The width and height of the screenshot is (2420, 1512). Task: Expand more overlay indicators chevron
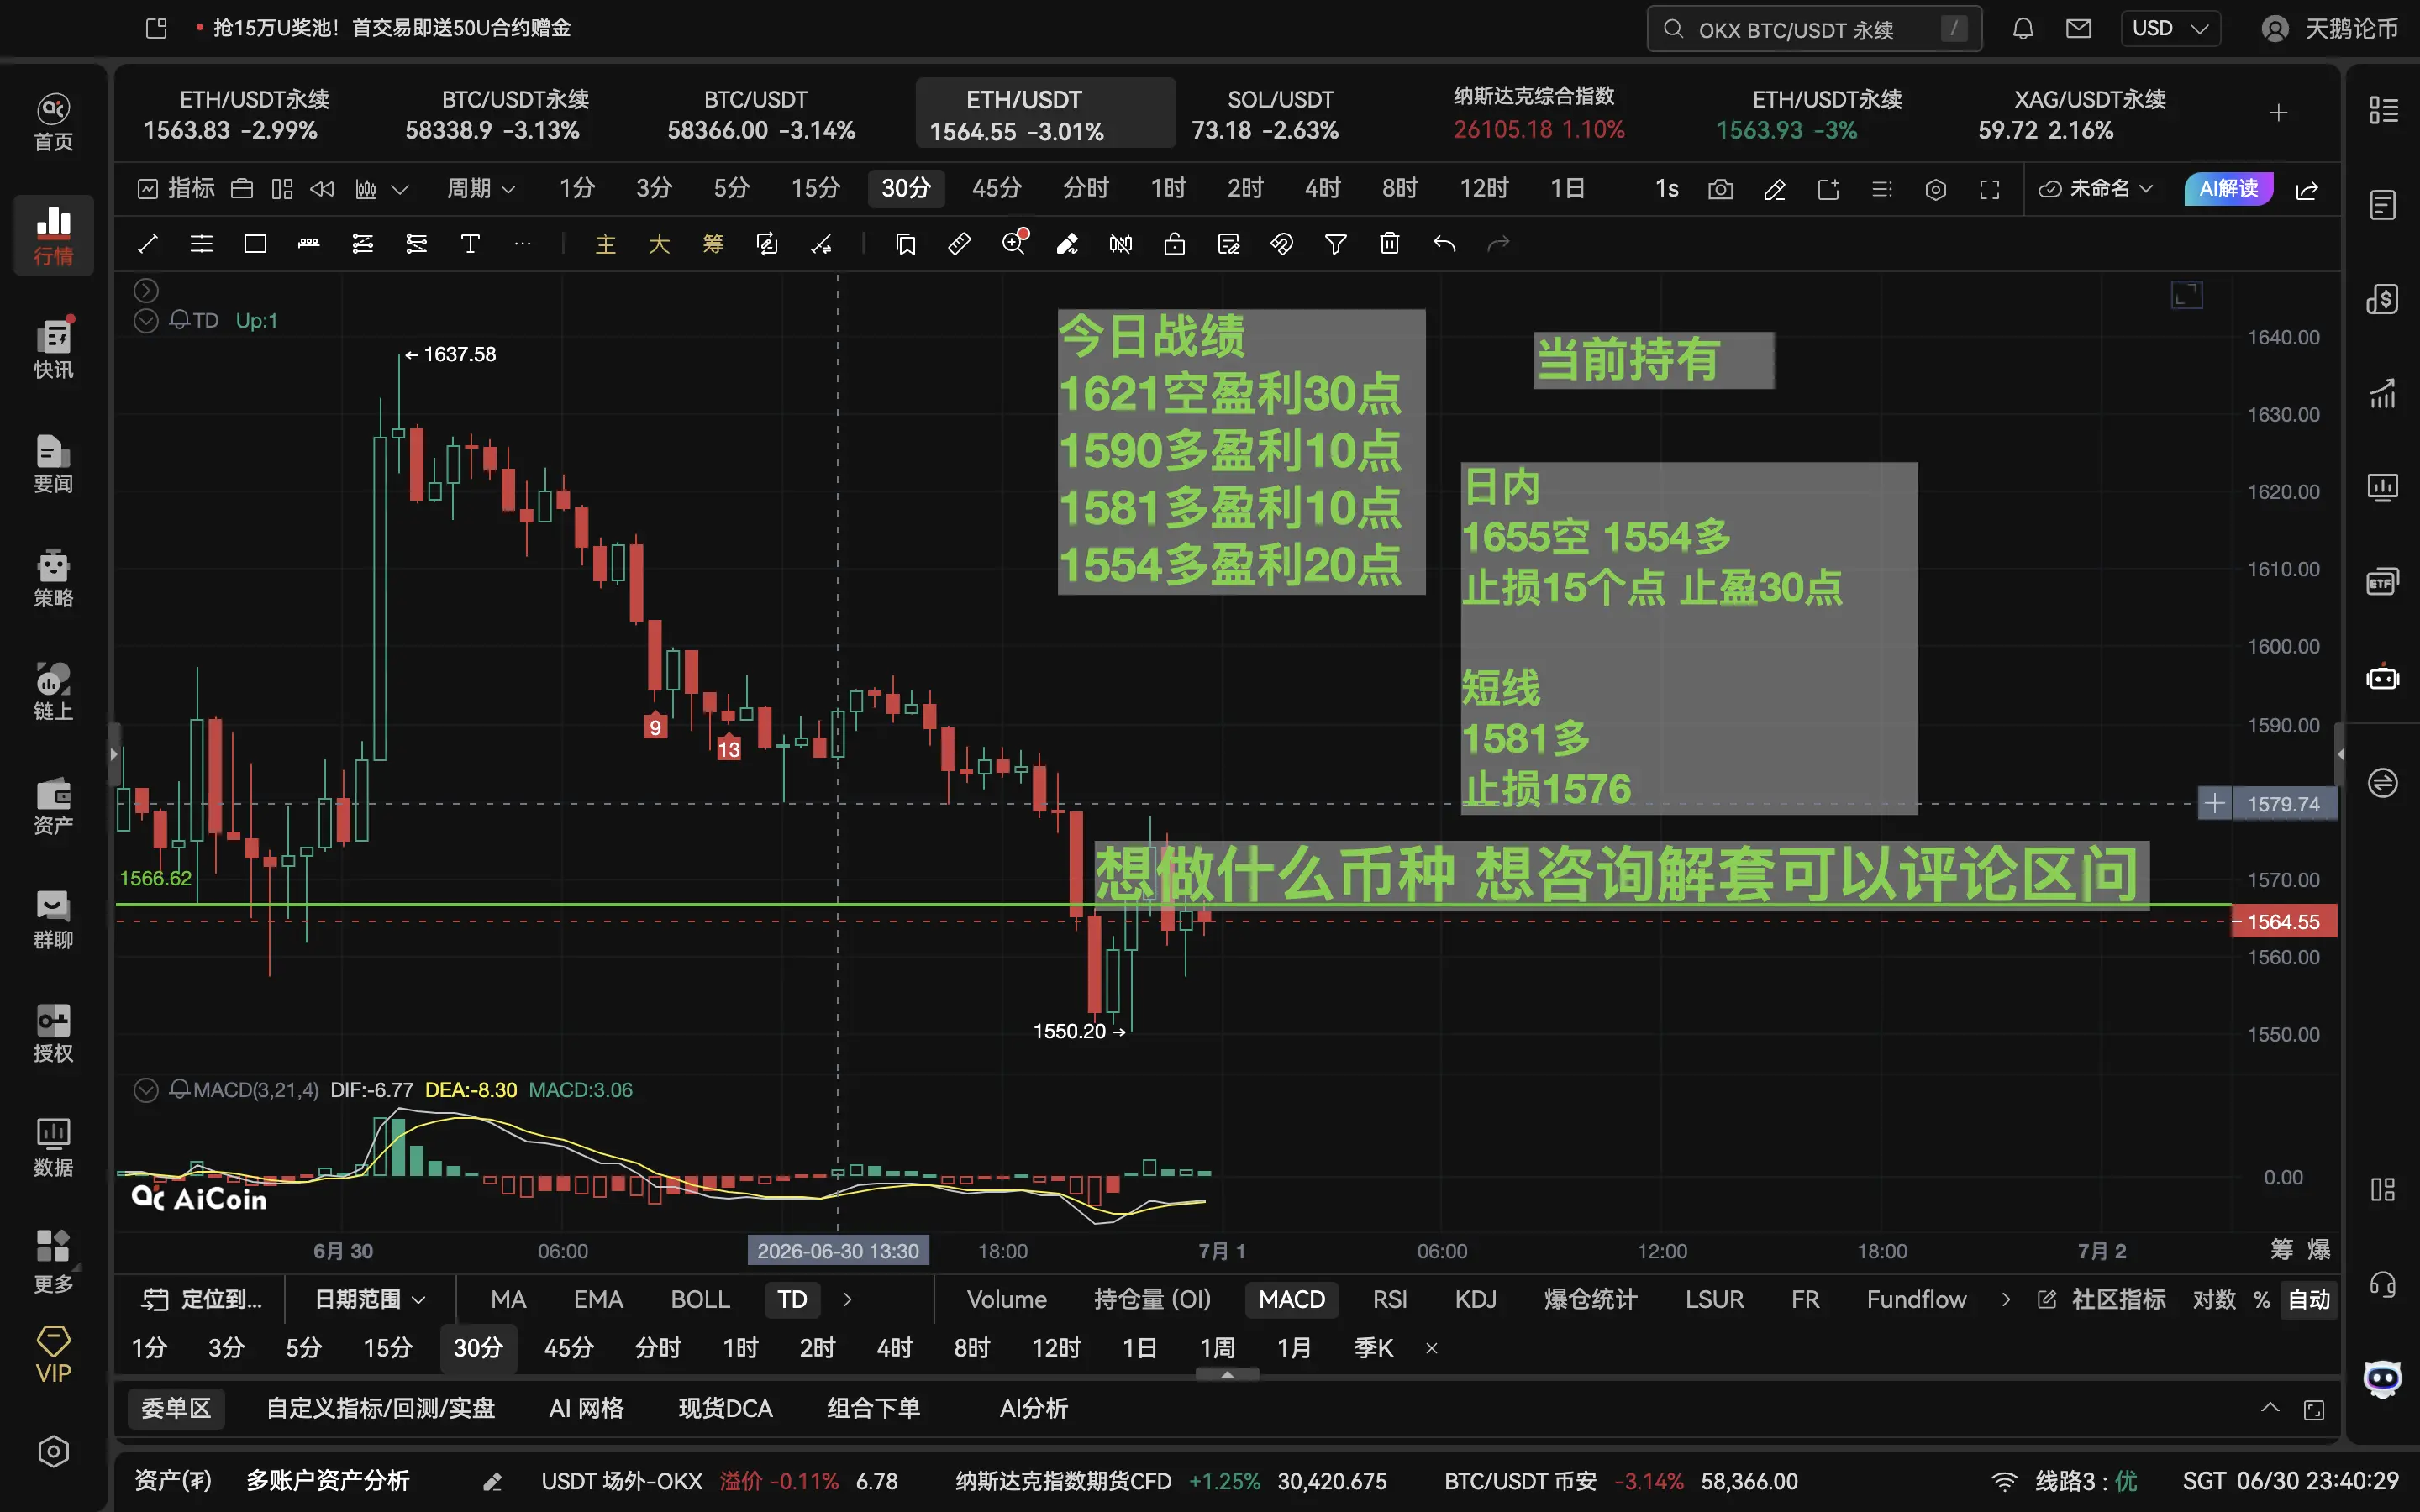click(x=847, y=1299)
